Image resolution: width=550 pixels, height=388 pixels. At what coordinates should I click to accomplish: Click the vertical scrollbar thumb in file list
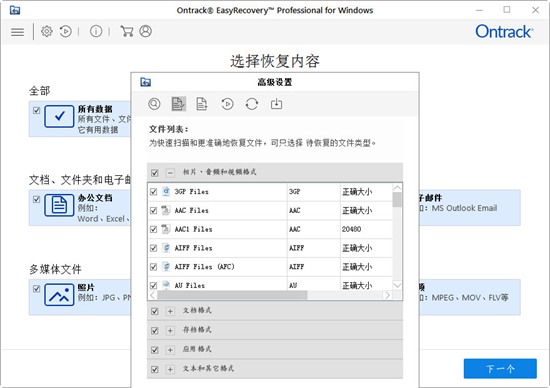tap(397, 200)
